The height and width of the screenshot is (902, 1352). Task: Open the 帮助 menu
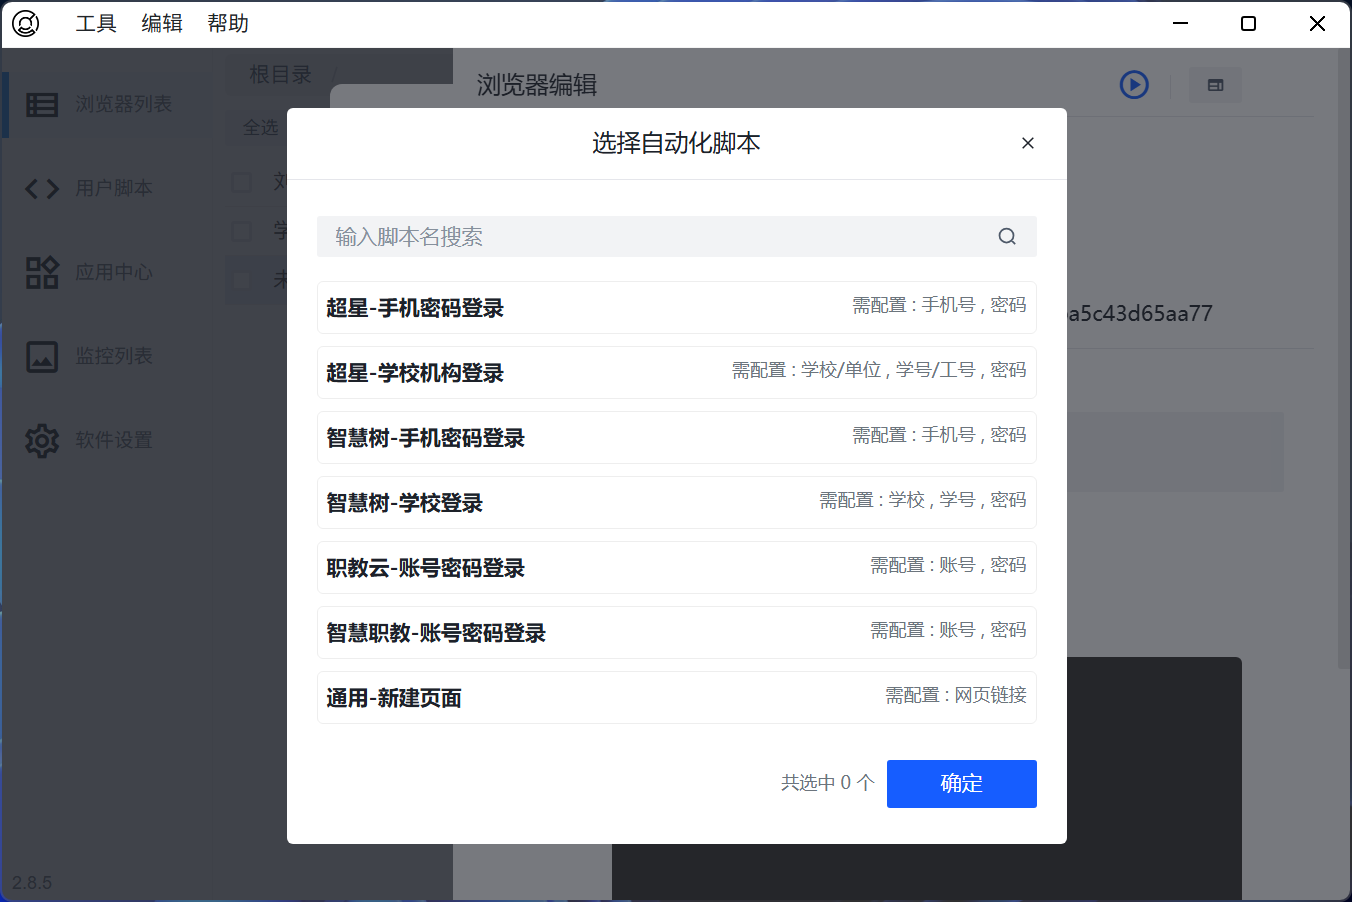coord(228,23)
